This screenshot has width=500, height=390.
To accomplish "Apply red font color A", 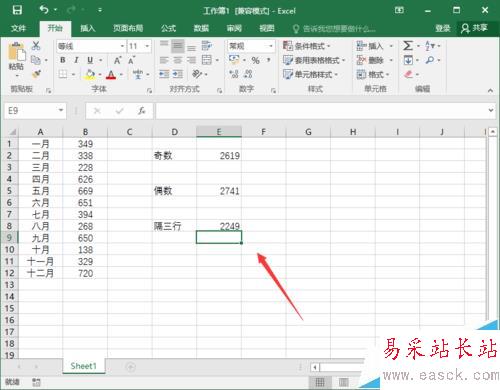I will [x=111, y=75].
